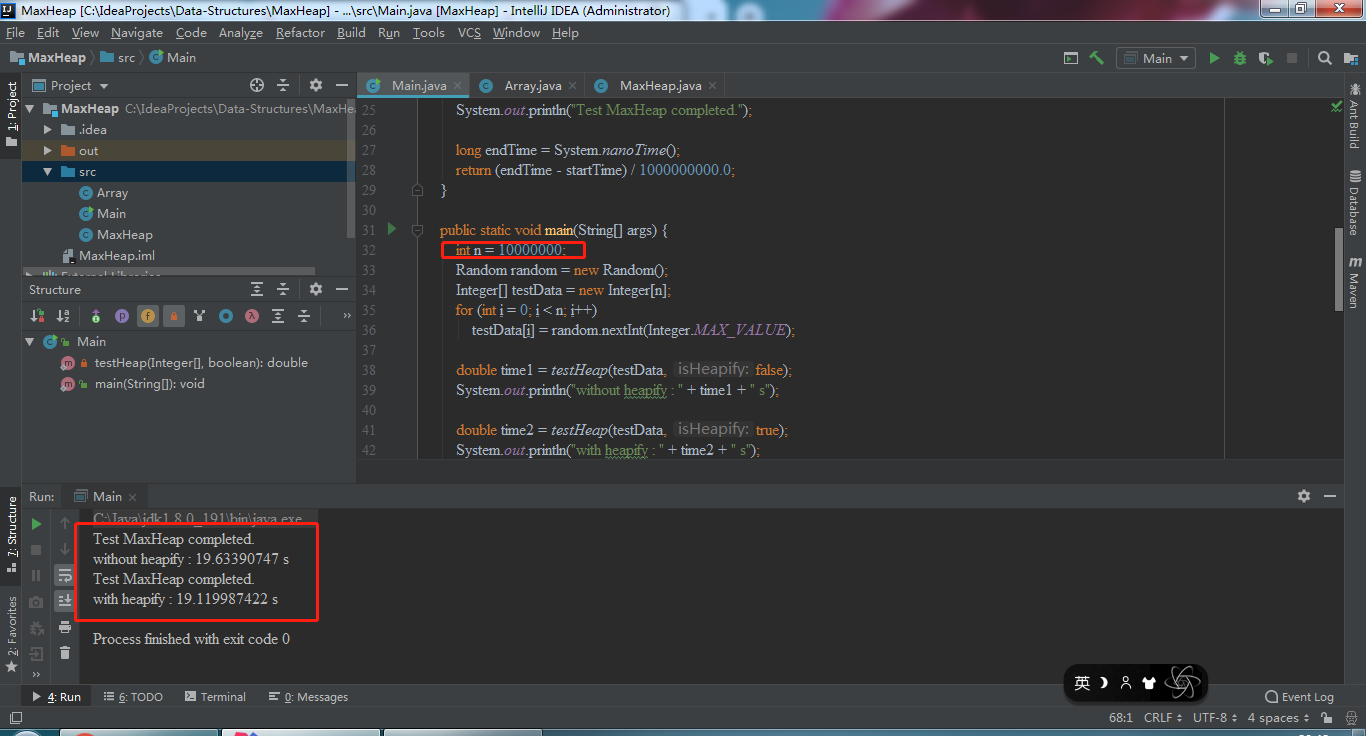Click the Down the Stack Trace arrow
1366x736 pixels.
coord(65,549)
